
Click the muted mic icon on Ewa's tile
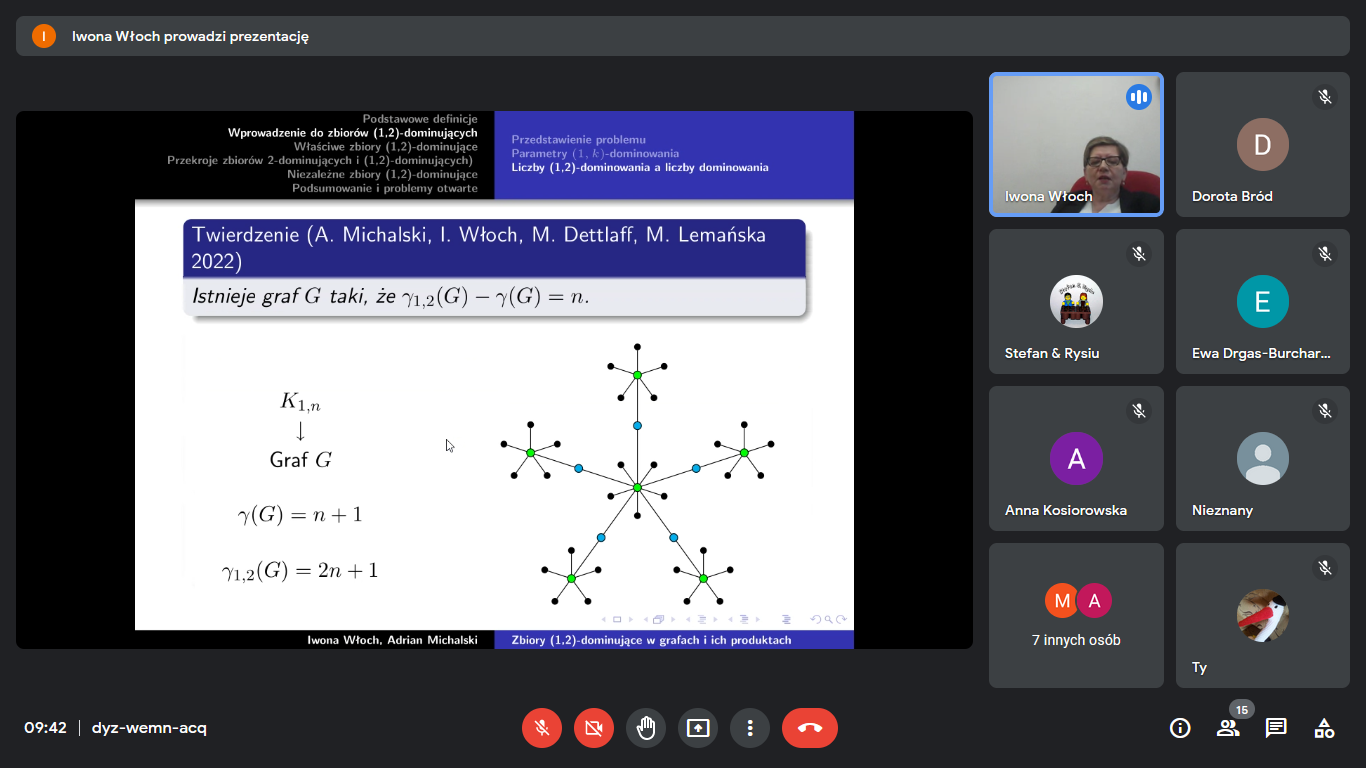(x=1325, y=254)
